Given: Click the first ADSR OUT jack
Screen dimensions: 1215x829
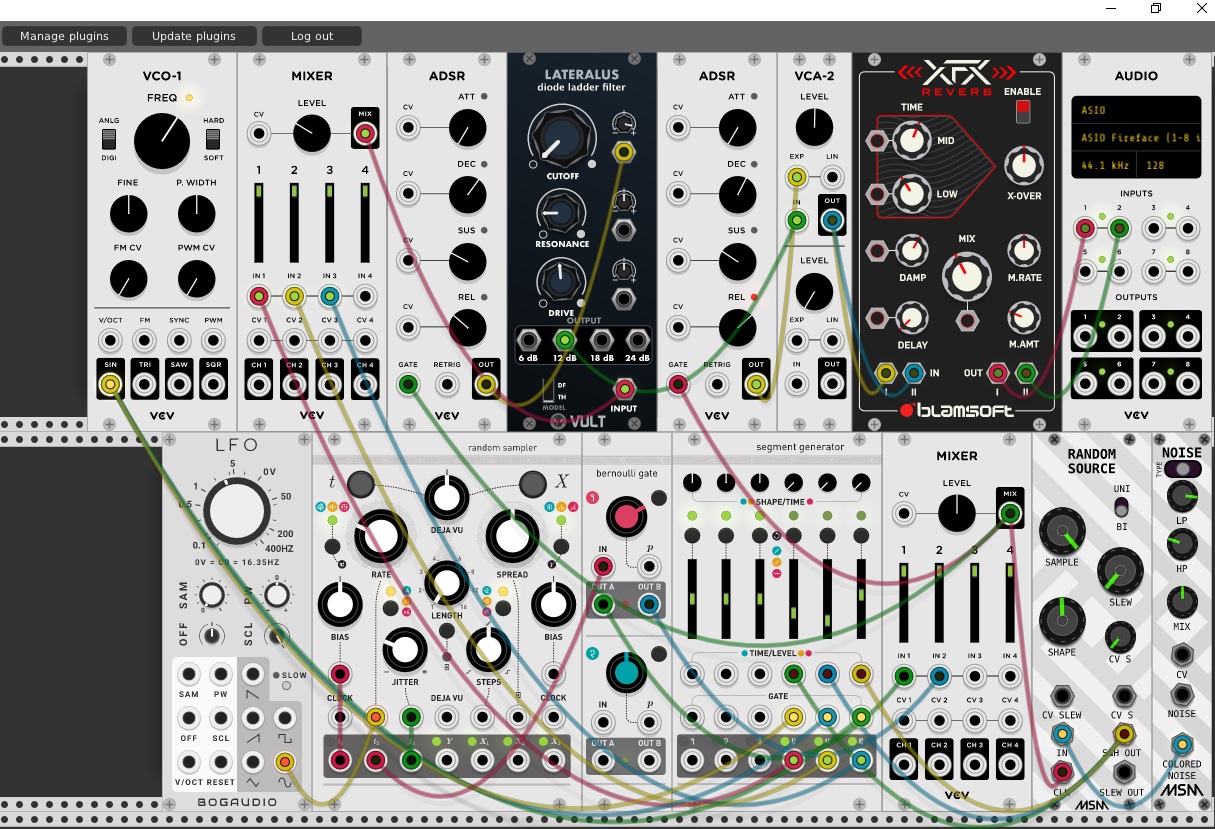Looking at the screenshot, I should click(x=486, y=384).
